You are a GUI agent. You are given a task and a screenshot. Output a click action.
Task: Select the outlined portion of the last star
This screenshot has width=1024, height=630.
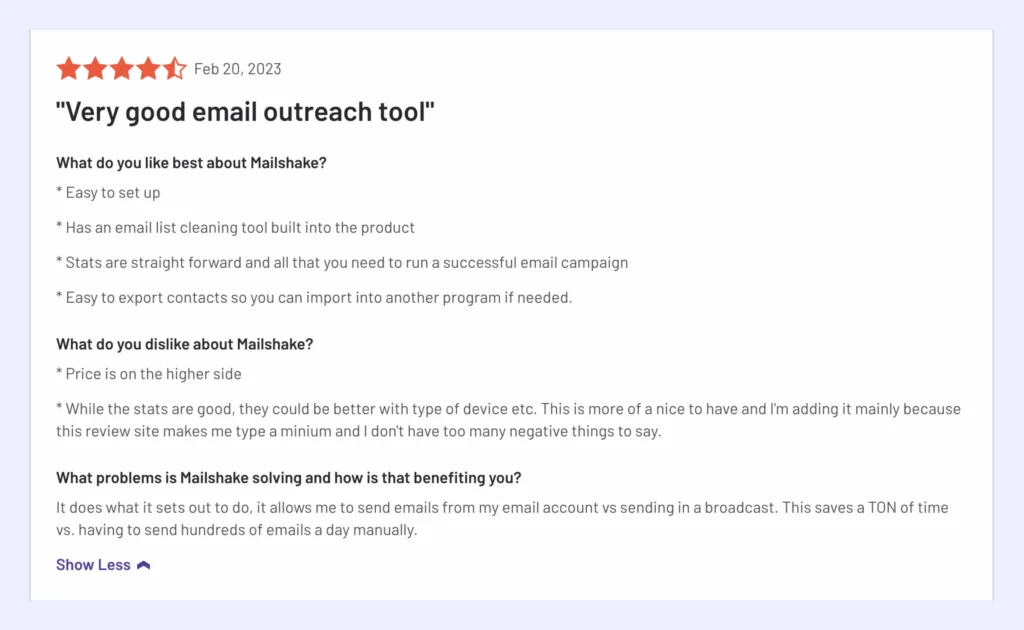click(x=181, y=68)
